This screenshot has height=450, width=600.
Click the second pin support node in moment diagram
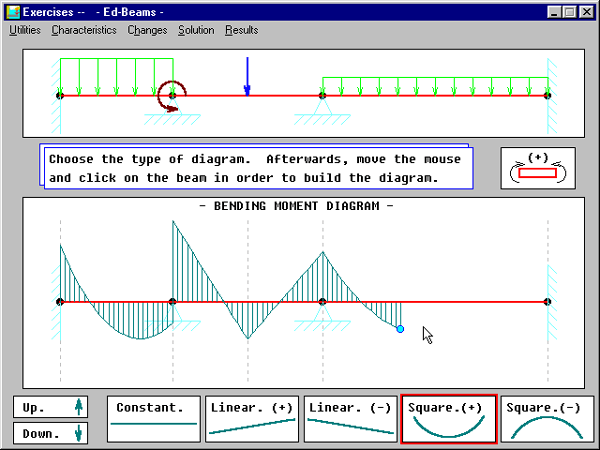coord(323,302)
